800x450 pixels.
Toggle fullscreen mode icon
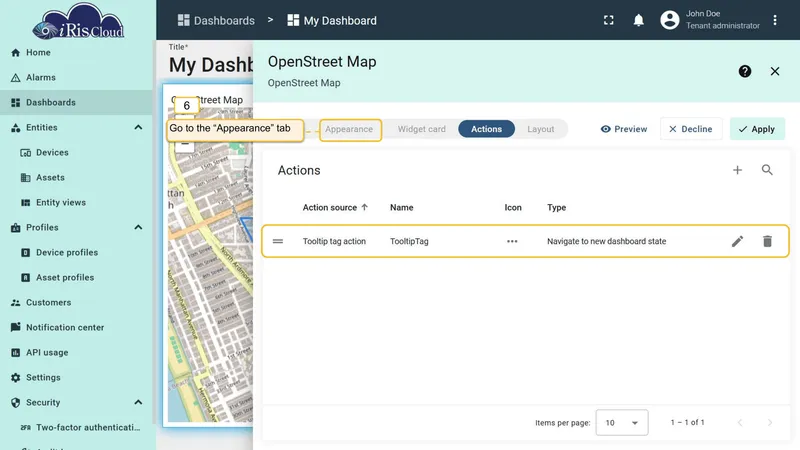click(x=609, y=20)
